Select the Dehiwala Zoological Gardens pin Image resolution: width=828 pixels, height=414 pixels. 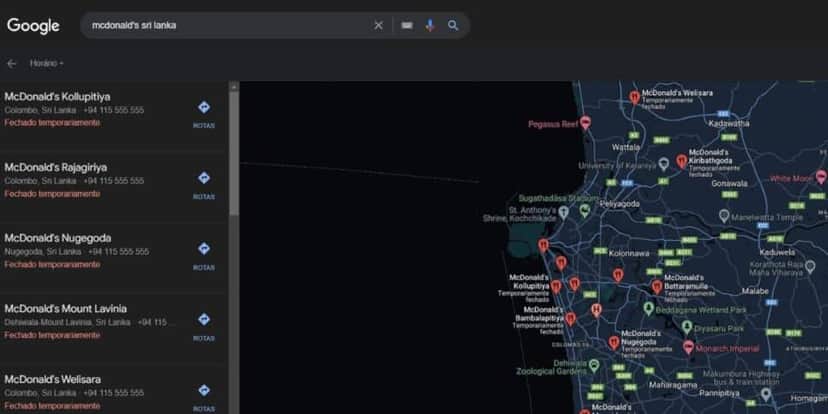click(594, 365)
